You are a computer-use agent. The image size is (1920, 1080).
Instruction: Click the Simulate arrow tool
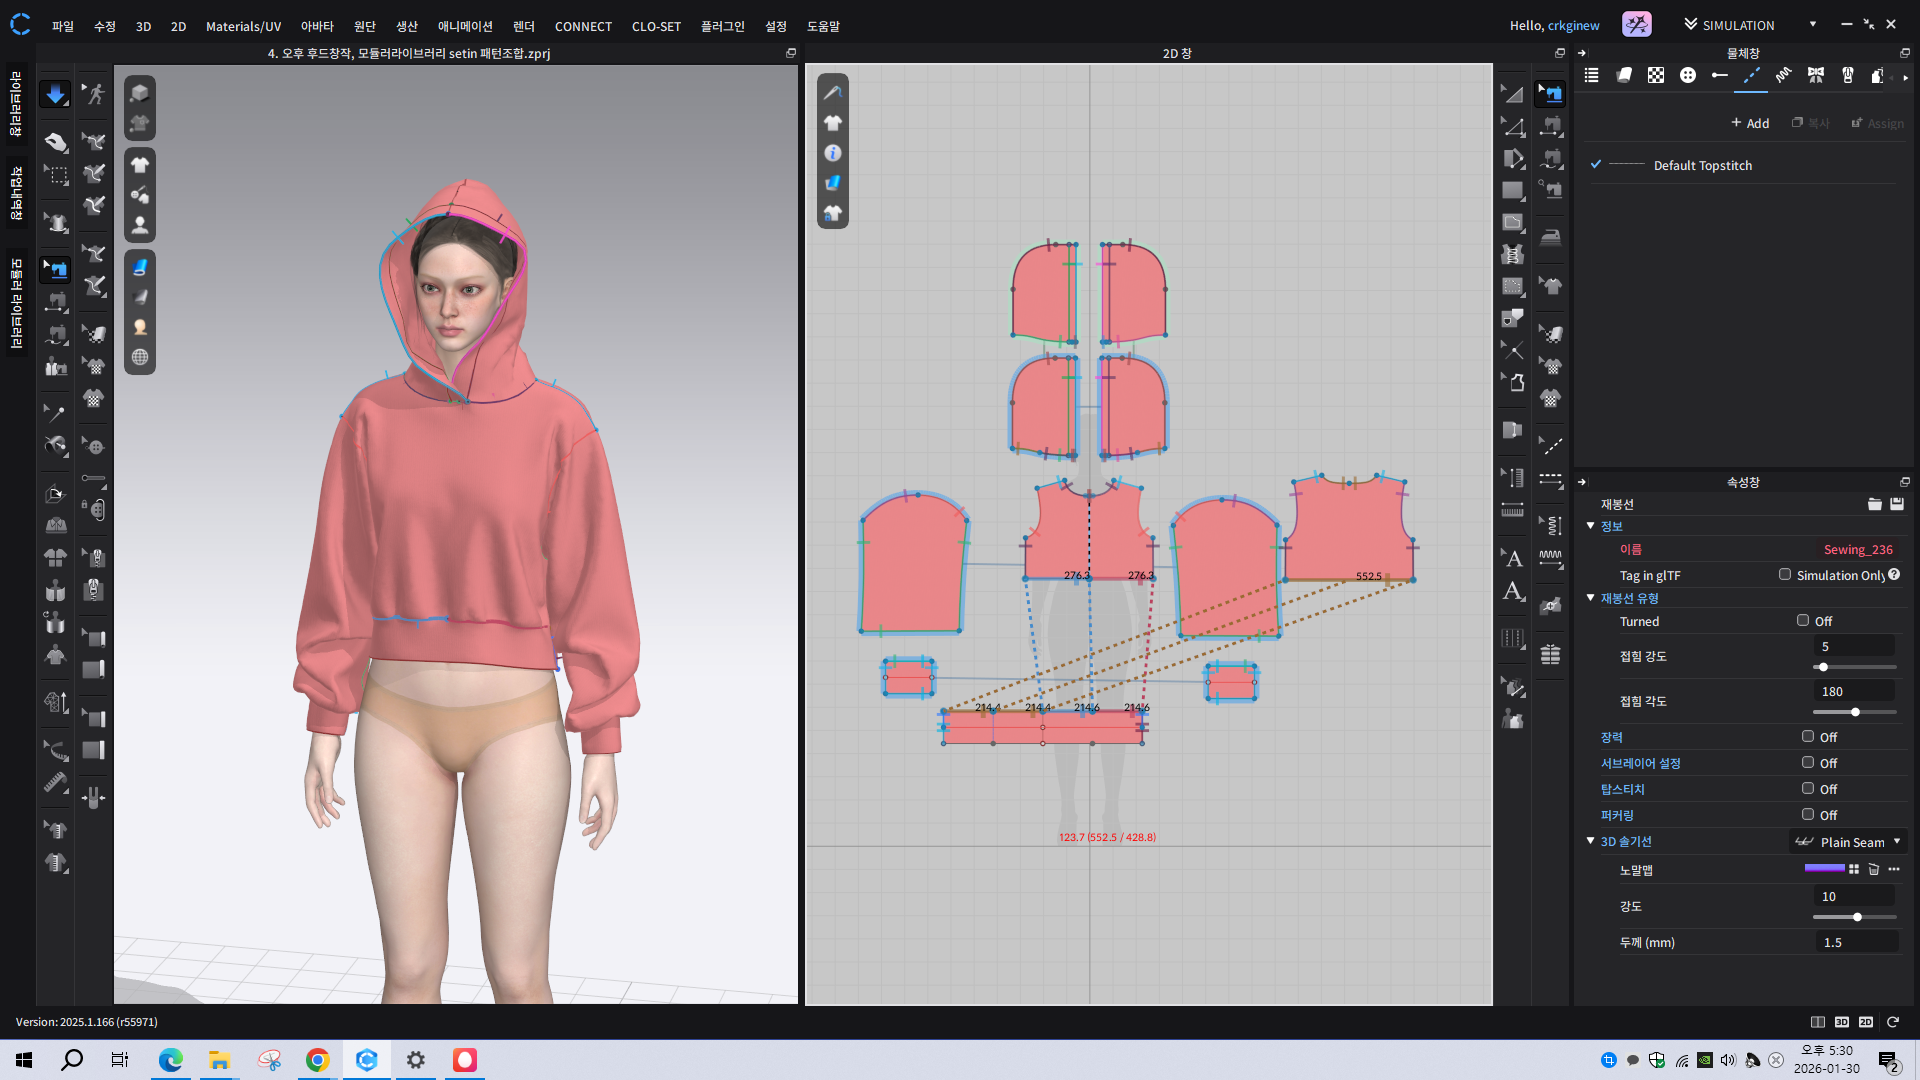click(55, 94)
